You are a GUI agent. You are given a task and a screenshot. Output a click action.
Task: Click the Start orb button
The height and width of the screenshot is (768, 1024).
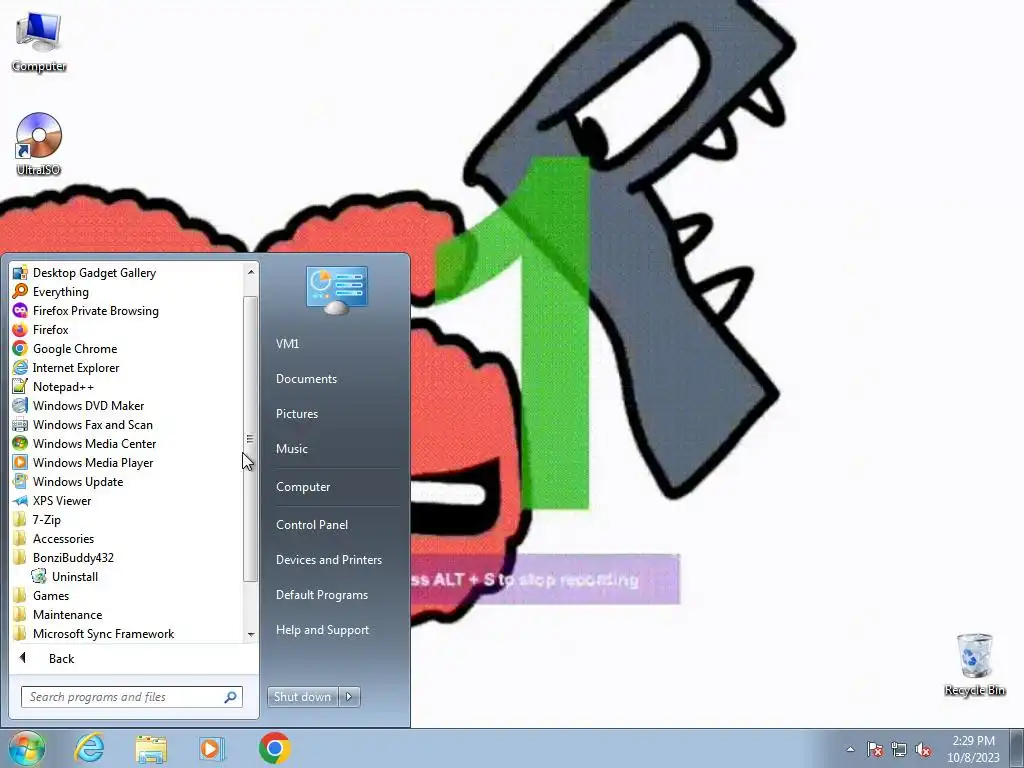[x=27, y=748]
